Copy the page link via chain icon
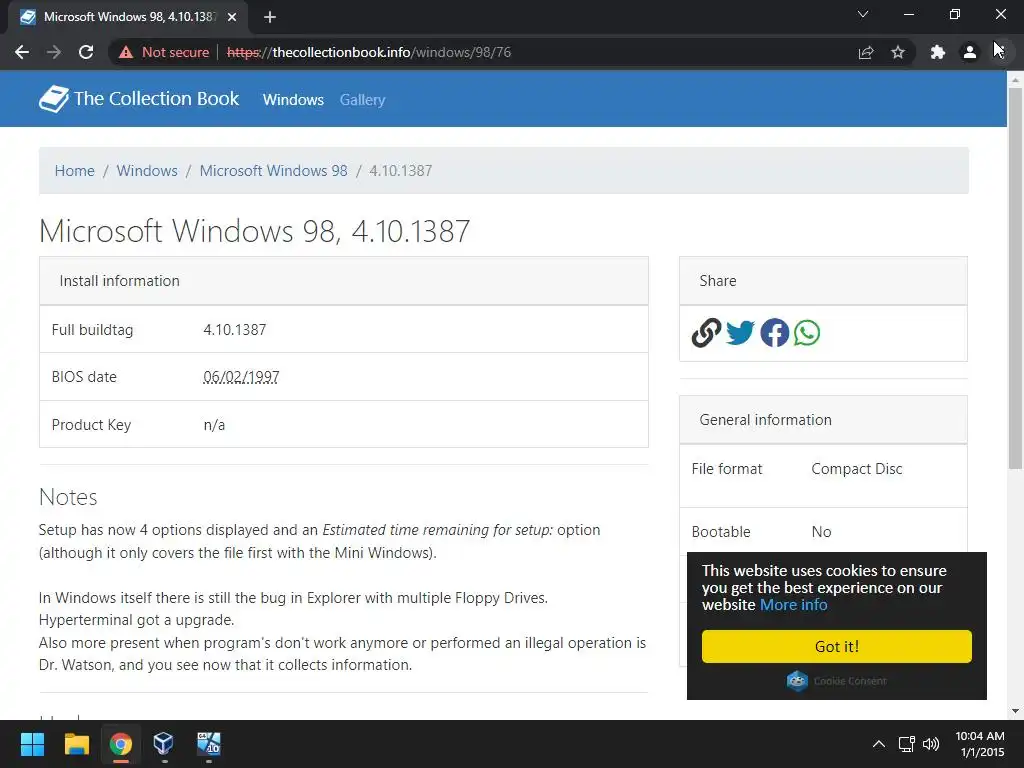1024x768 pixels. [x=706, y=333]
